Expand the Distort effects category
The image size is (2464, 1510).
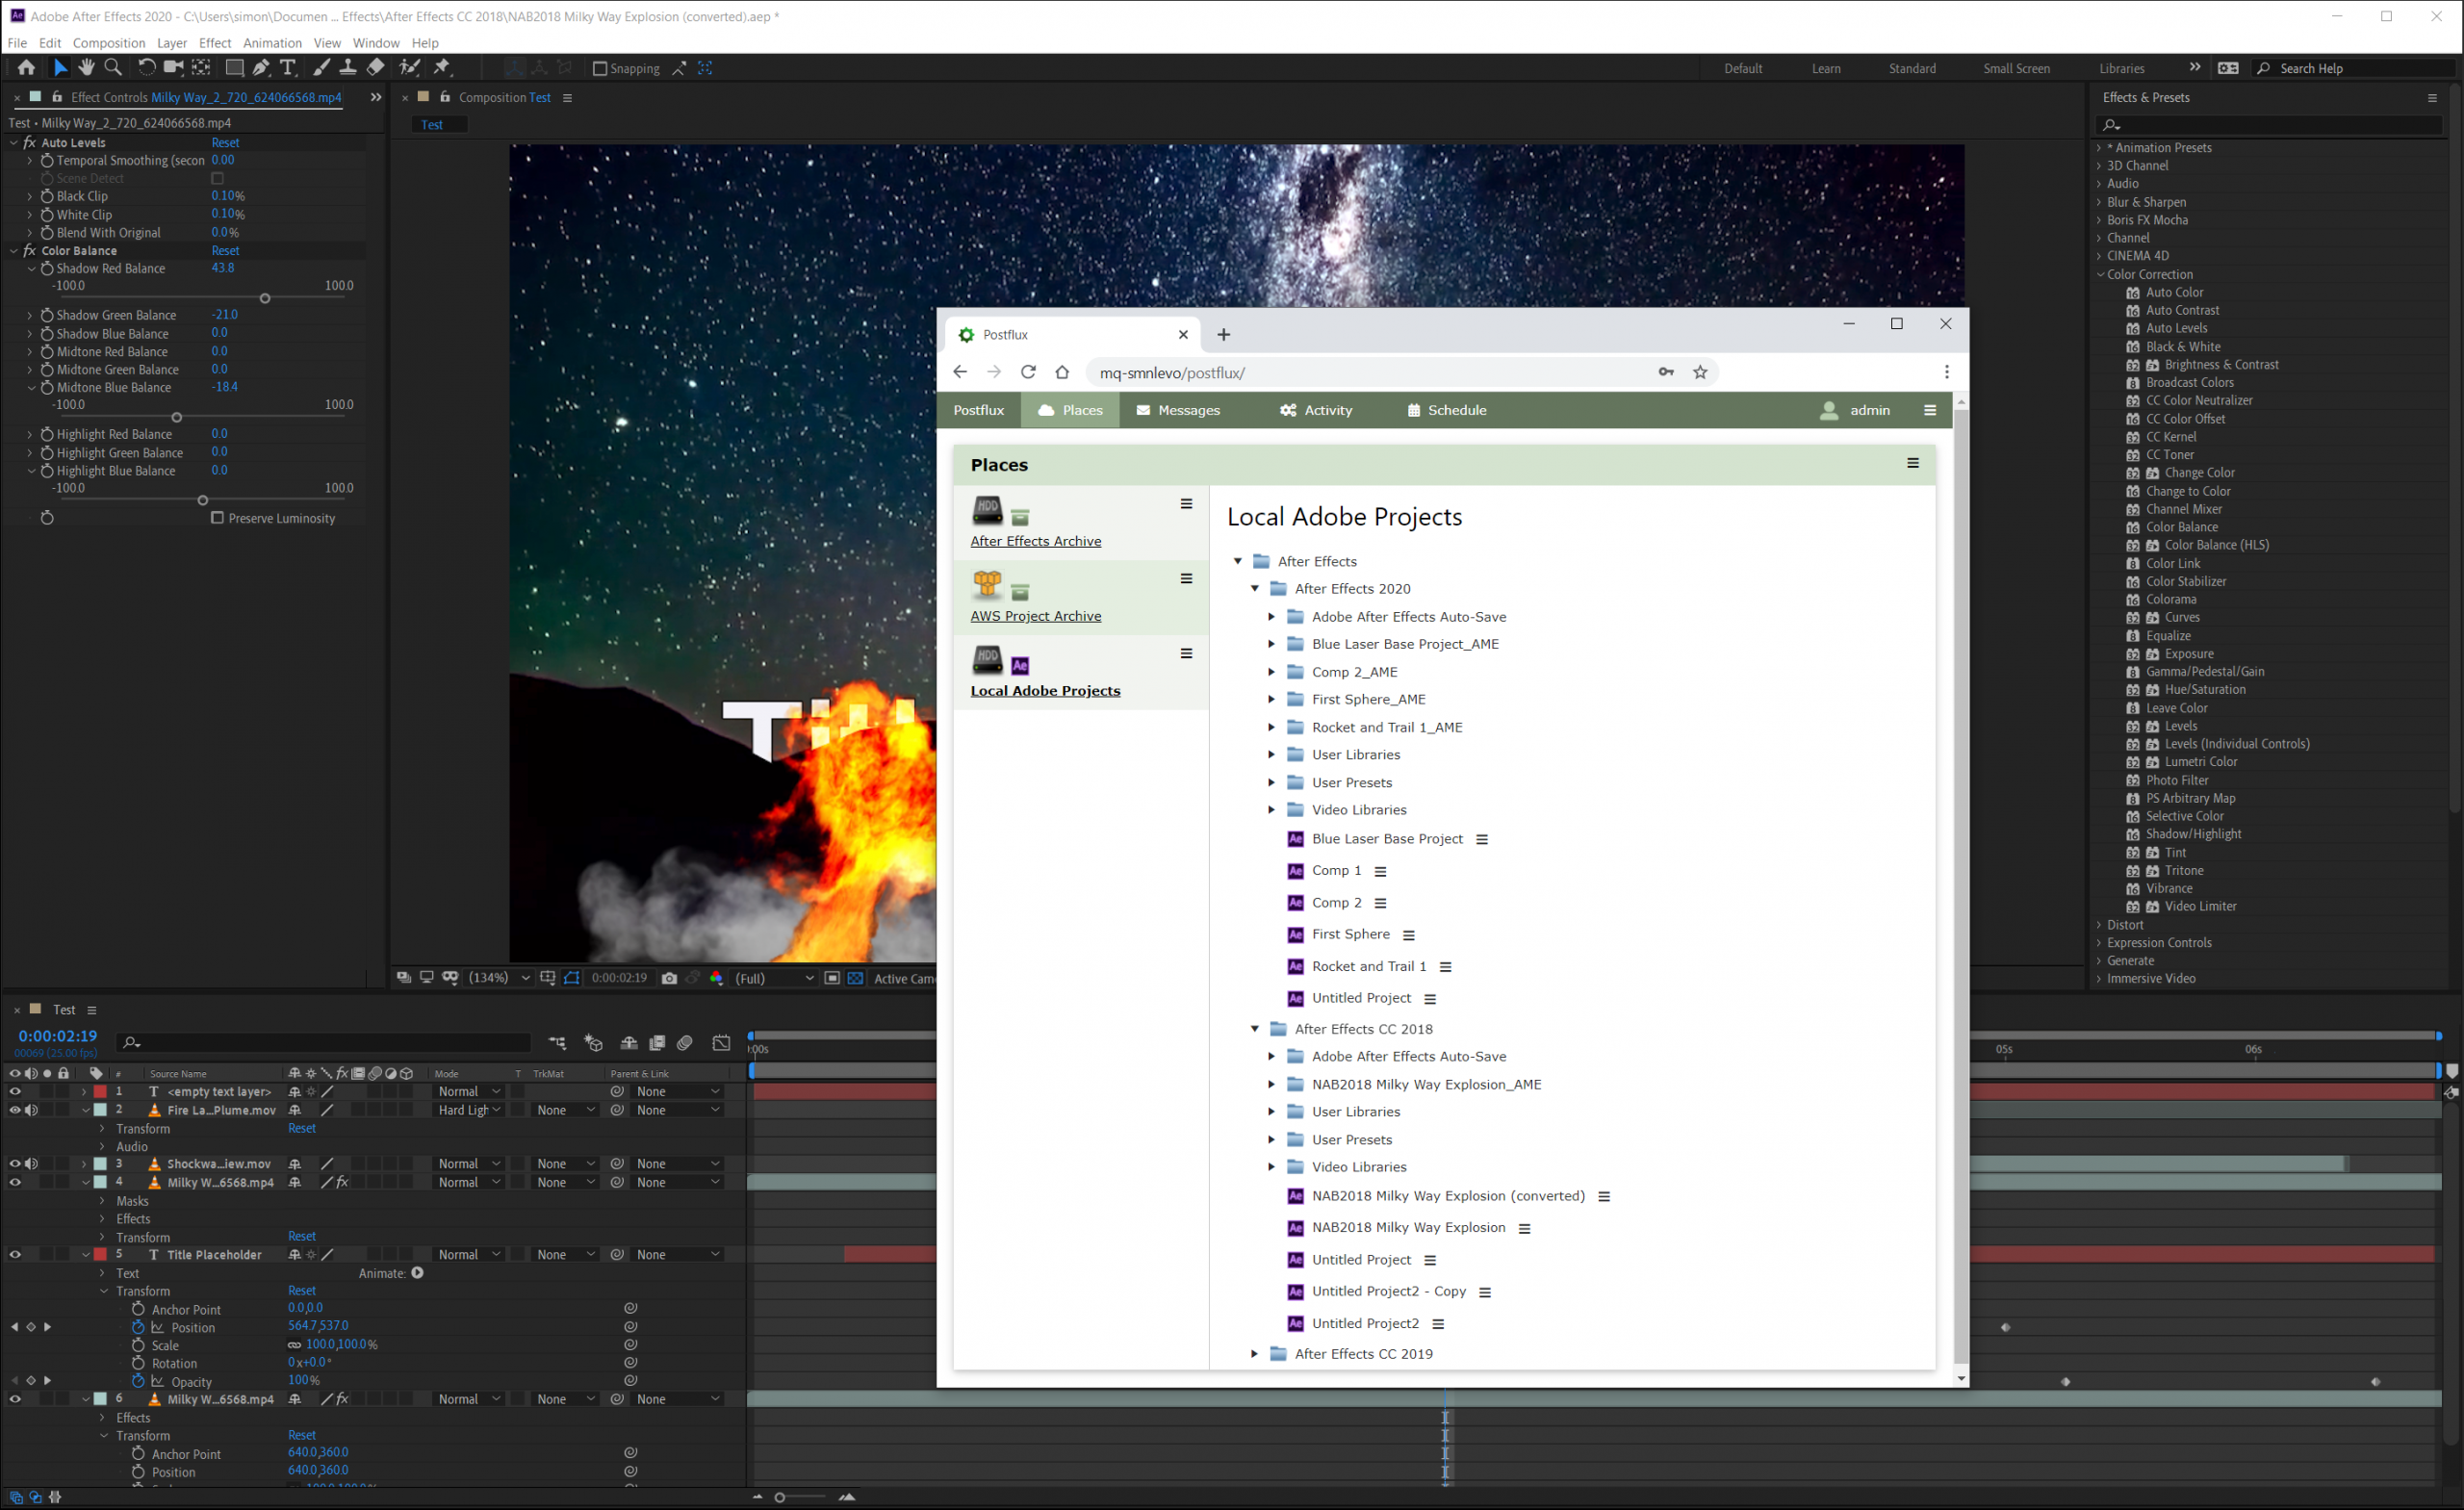pyautogui.click(x=2100, y=925)
